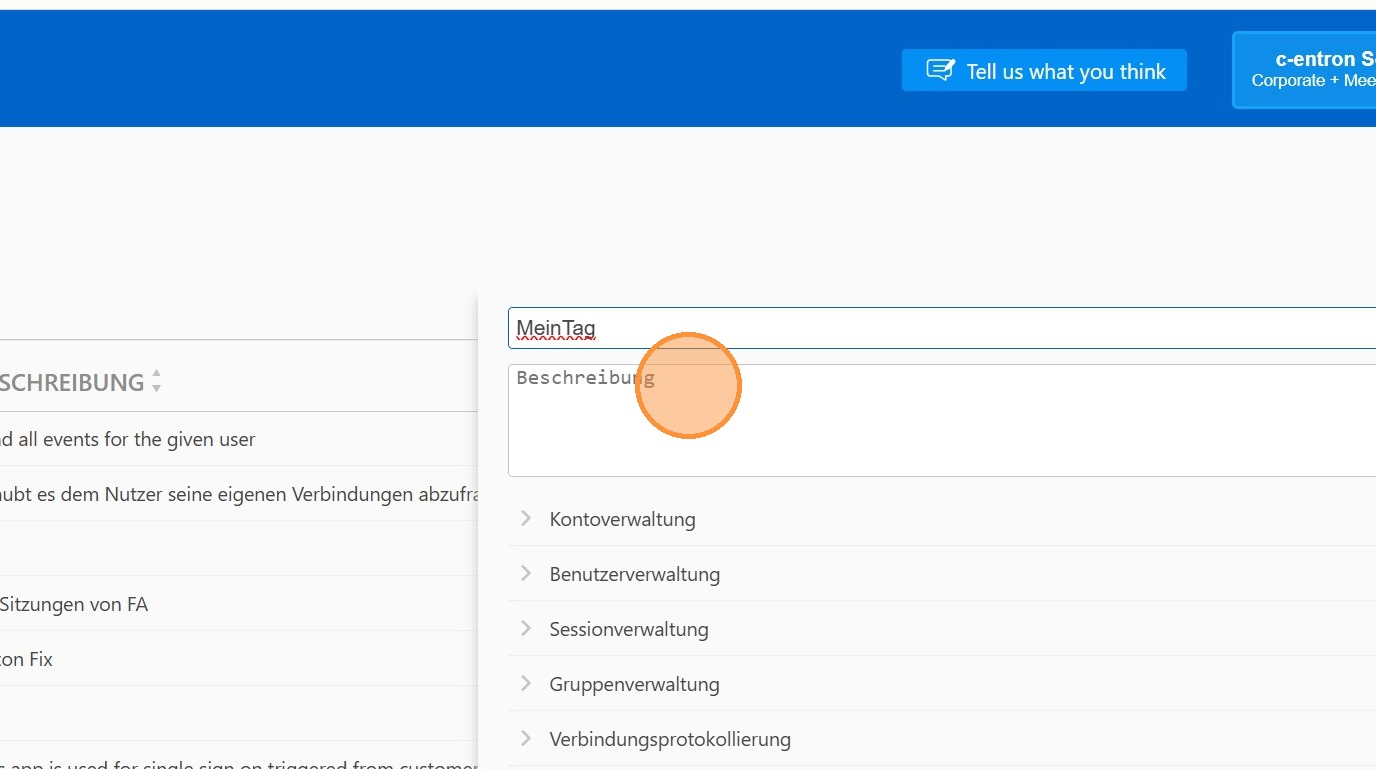Select the Gruppenverwaltung section label
Image resolution: width=1376 pixels, height=769 pixels.
tap(634, 684)
